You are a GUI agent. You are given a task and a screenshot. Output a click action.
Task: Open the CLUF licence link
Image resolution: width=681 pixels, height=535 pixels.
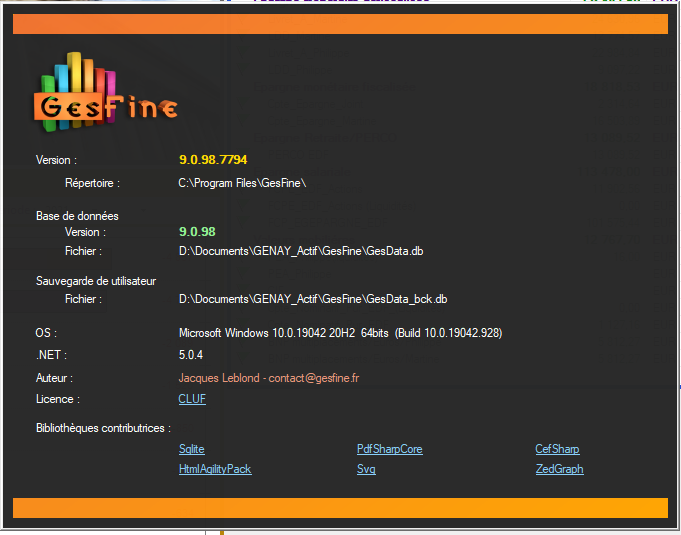point(192,399)
